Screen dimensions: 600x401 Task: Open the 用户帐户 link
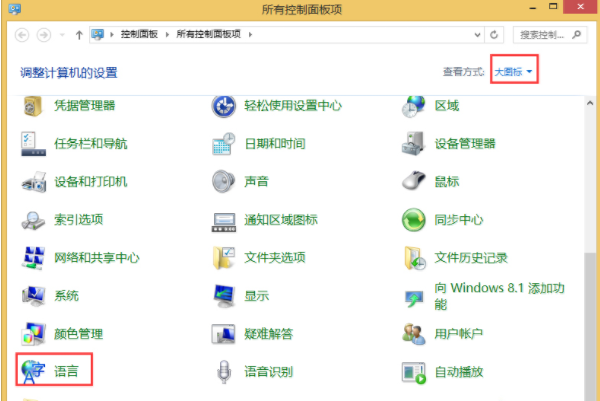tap(458, 334)
